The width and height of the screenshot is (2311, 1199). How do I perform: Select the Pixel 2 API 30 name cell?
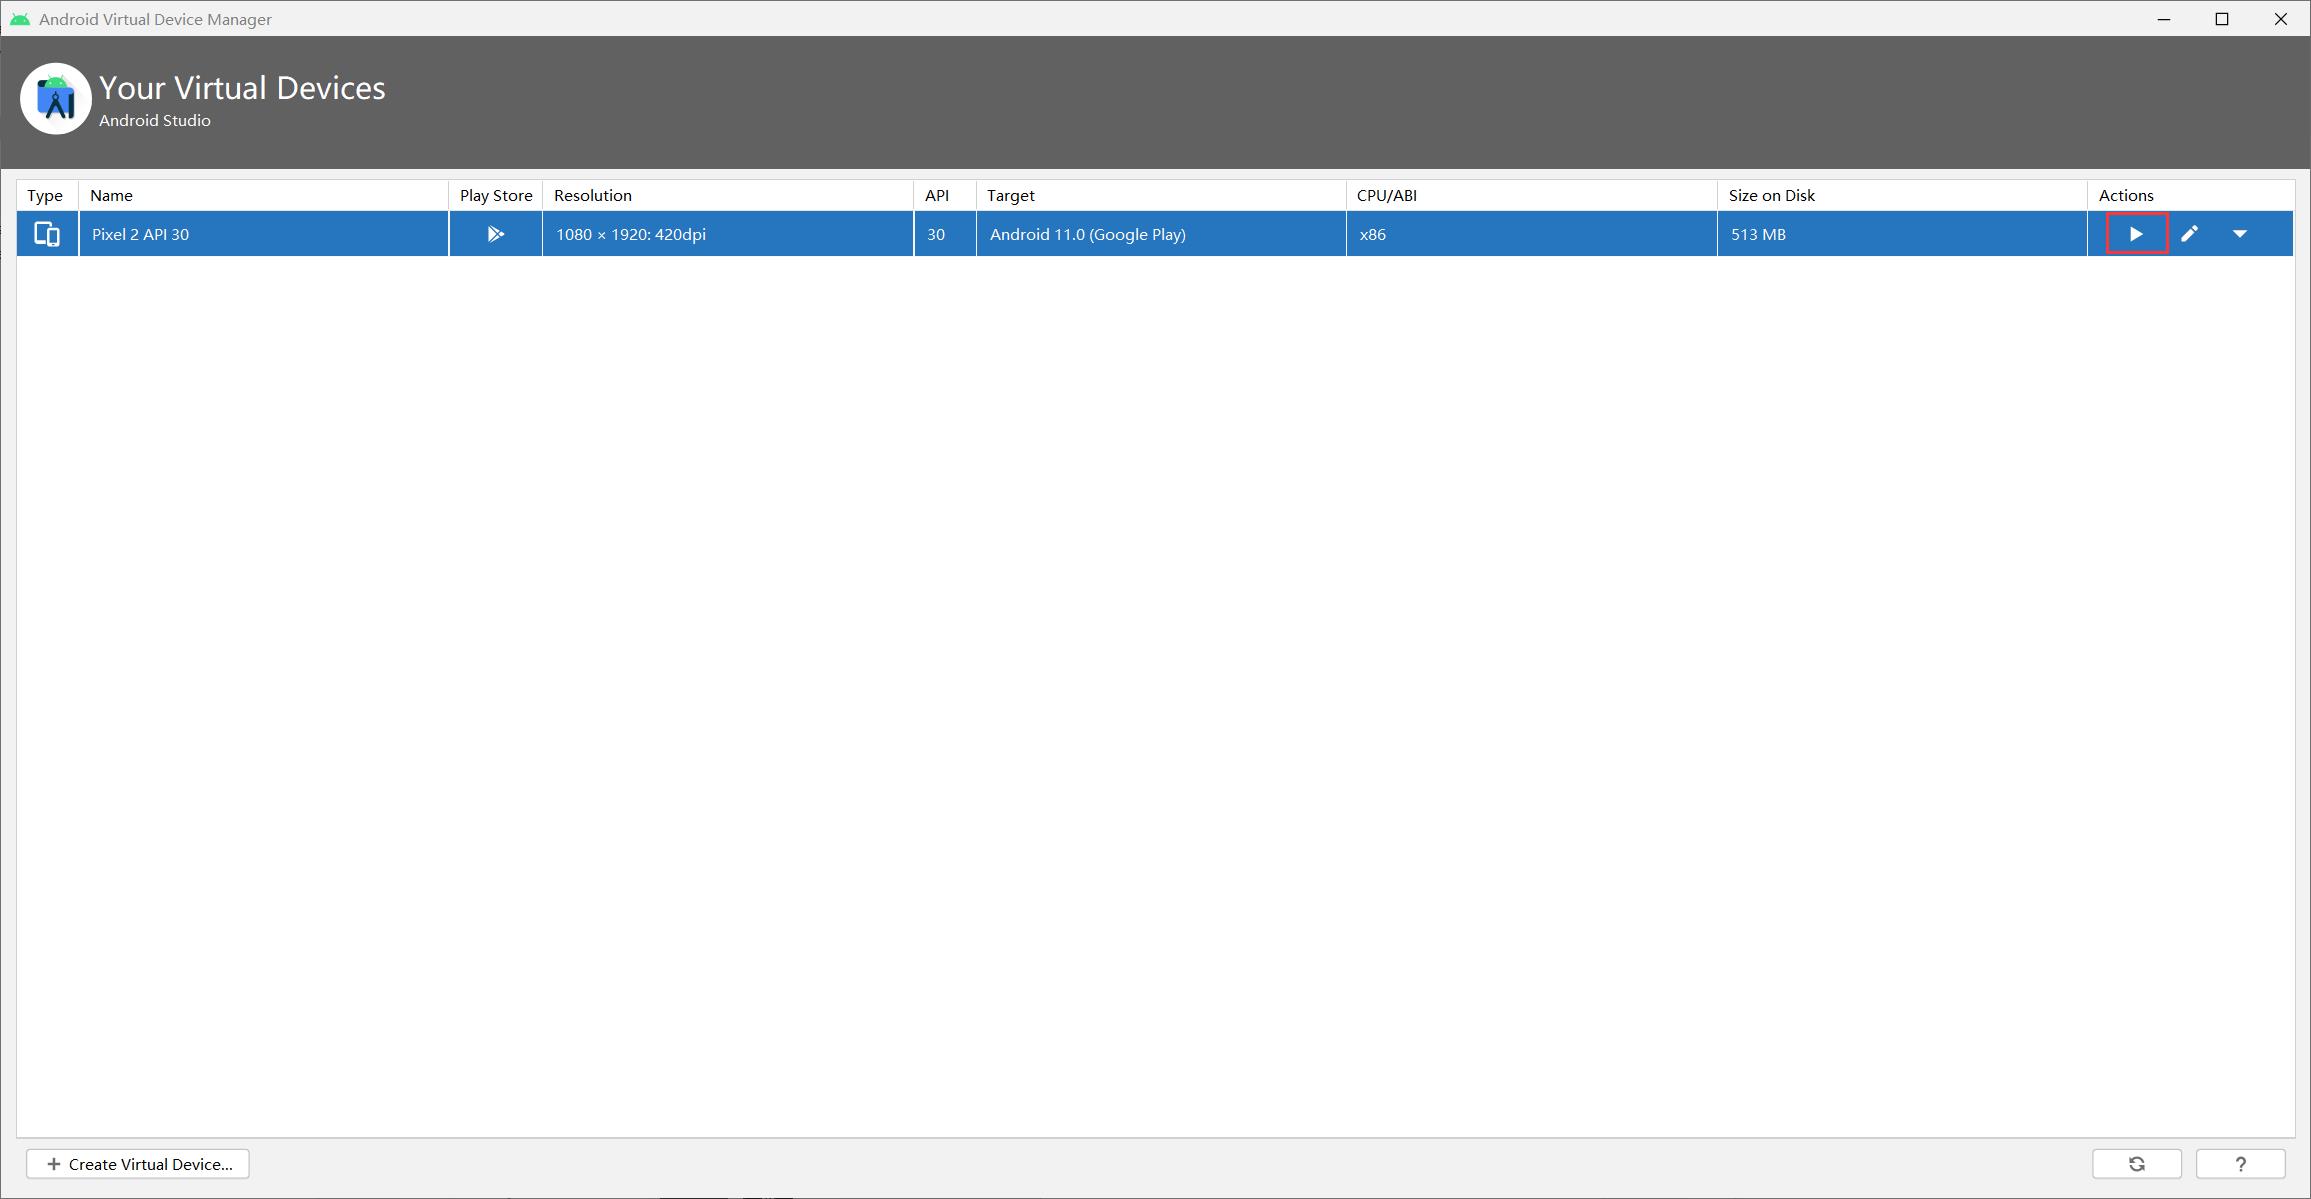[x=264, y=234]
